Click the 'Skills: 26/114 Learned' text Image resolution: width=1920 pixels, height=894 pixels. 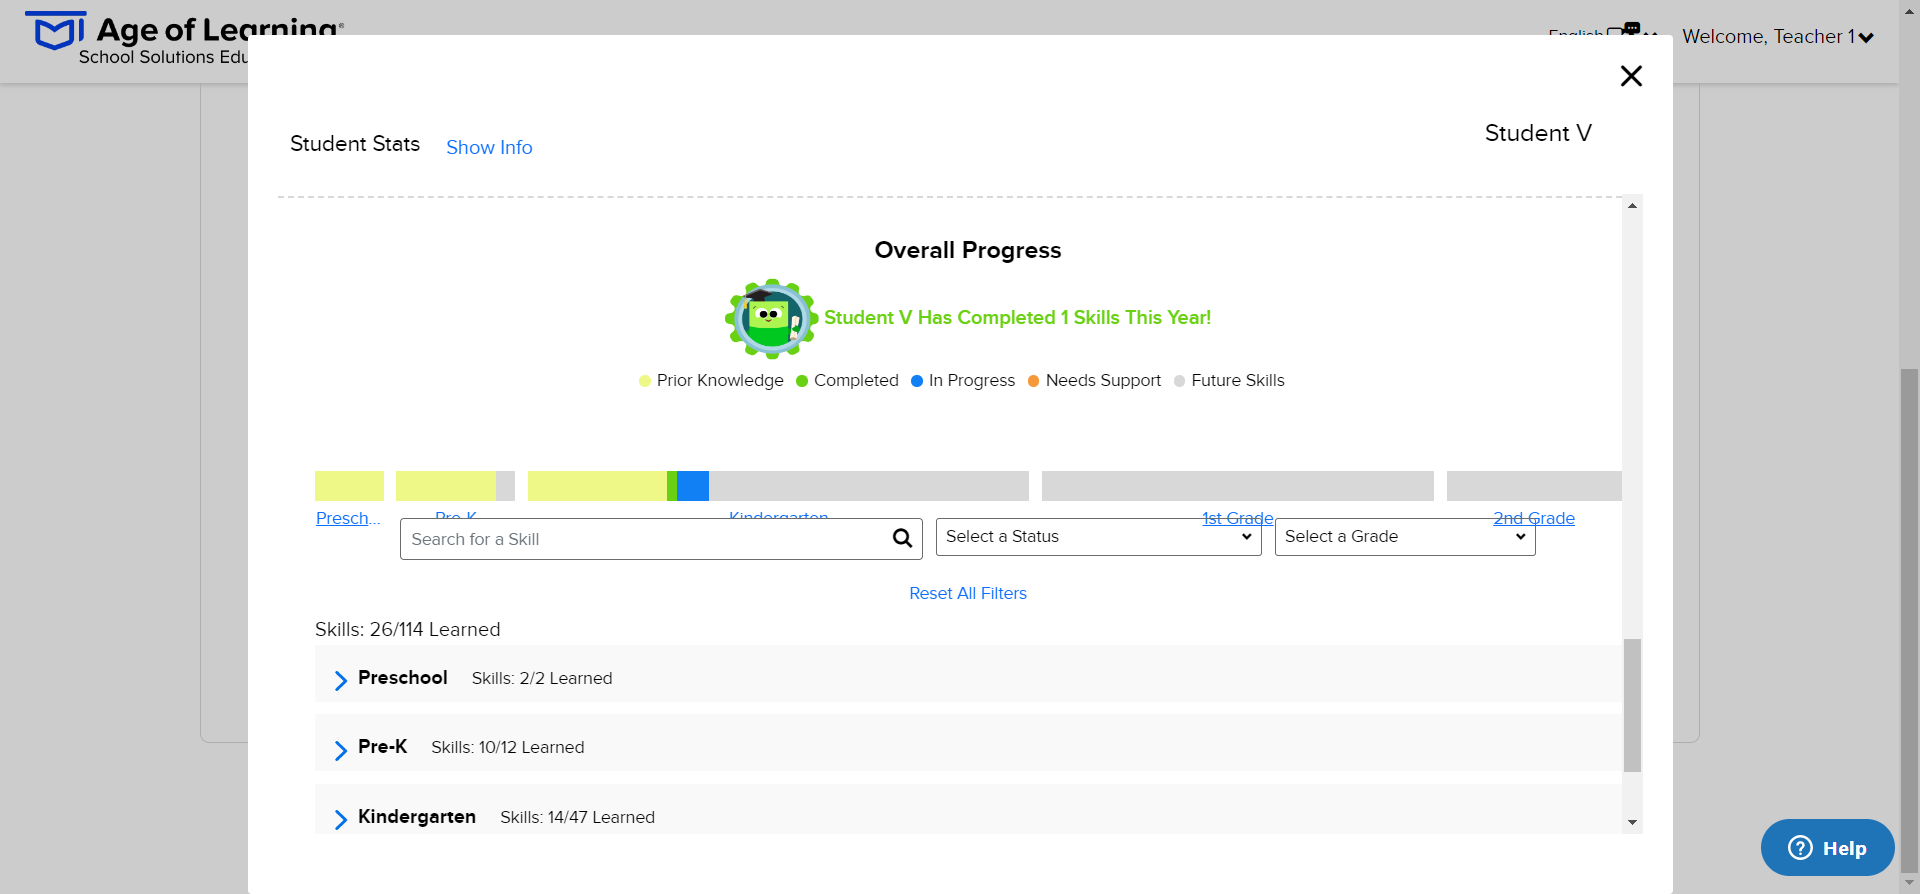(408, 629)
